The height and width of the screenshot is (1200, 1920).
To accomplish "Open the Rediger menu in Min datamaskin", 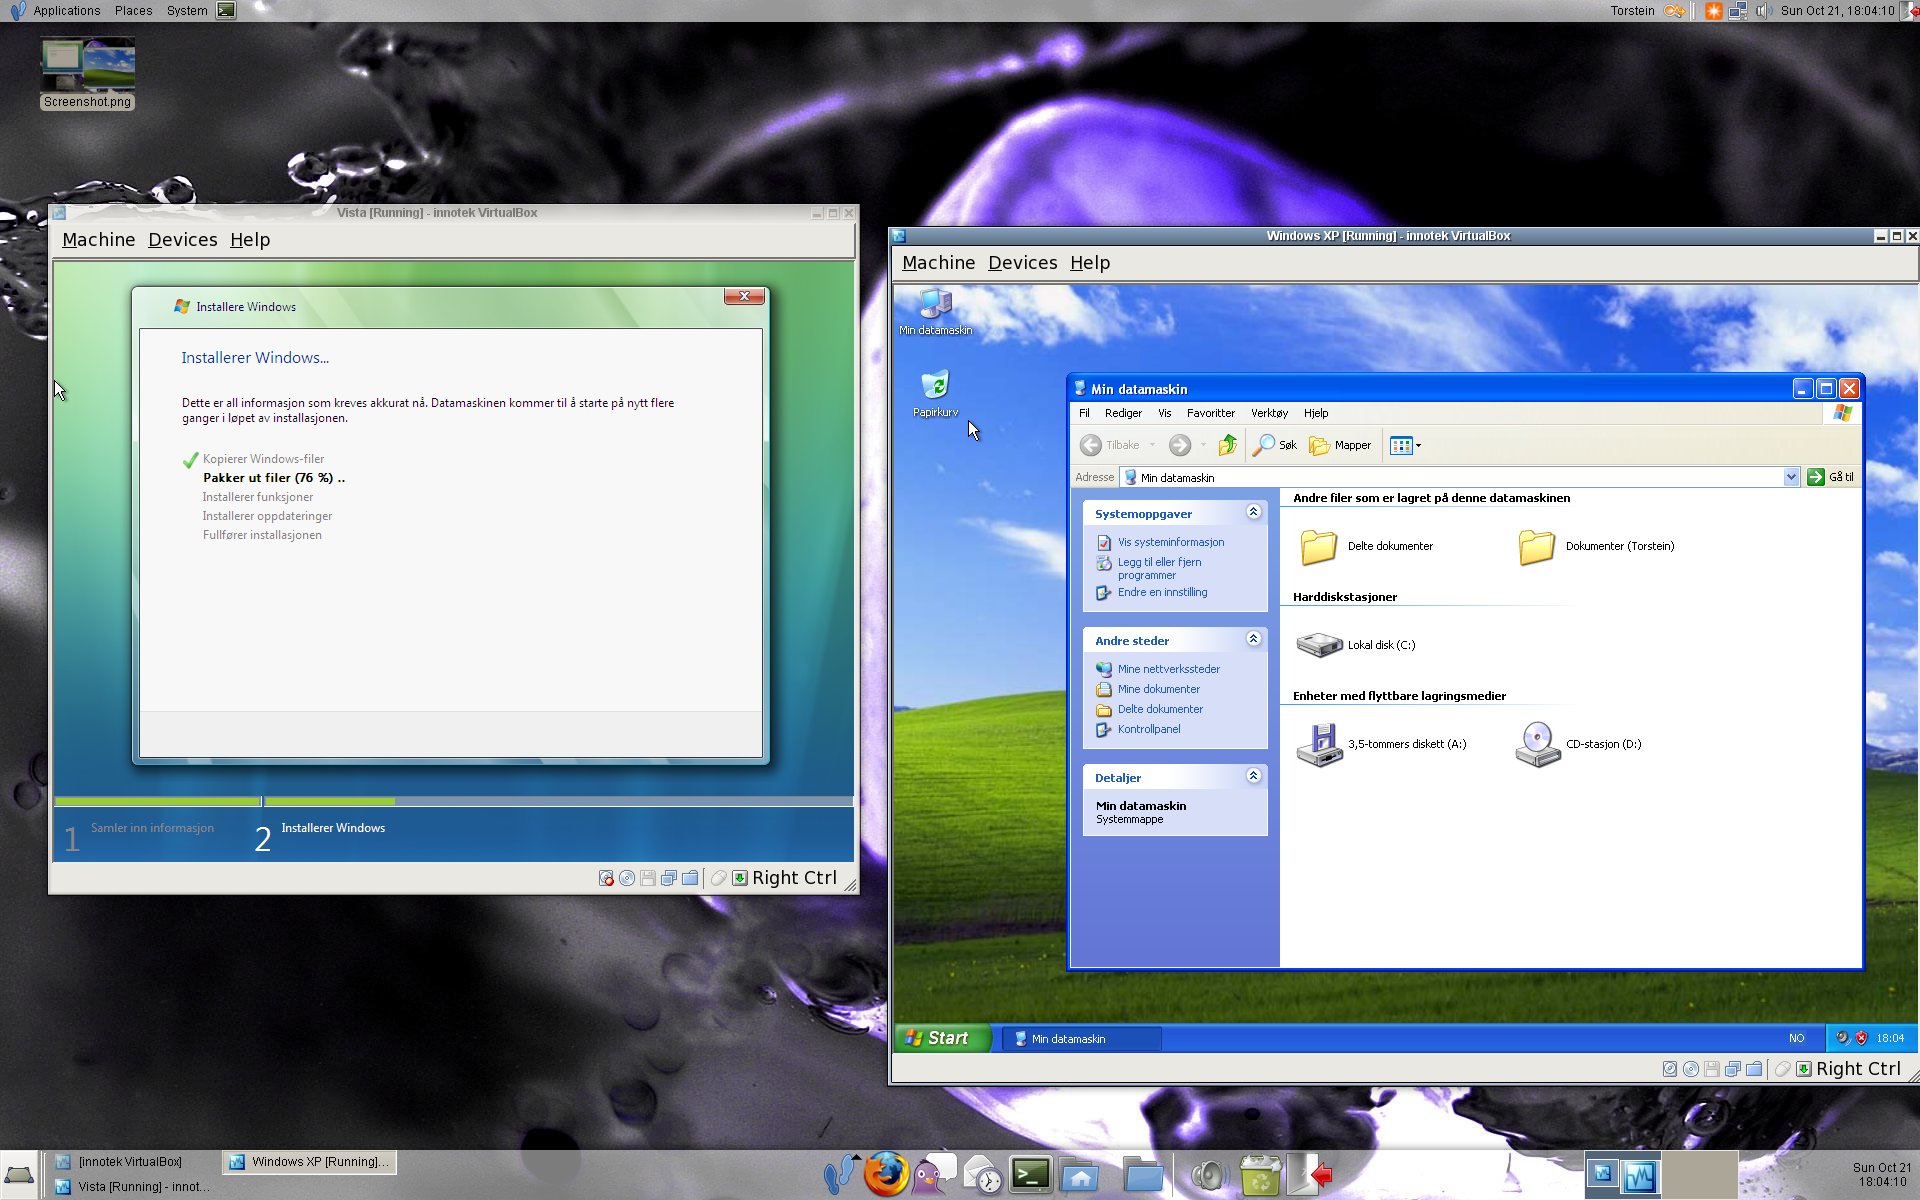I will pos(1123,413).
